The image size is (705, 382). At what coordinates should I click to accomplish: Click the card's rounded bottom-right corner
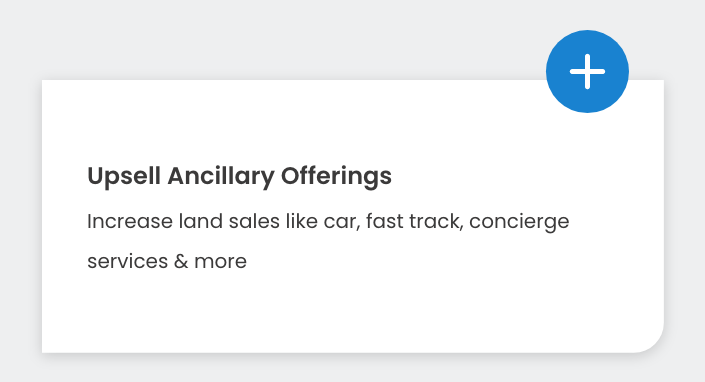[651, 340]
